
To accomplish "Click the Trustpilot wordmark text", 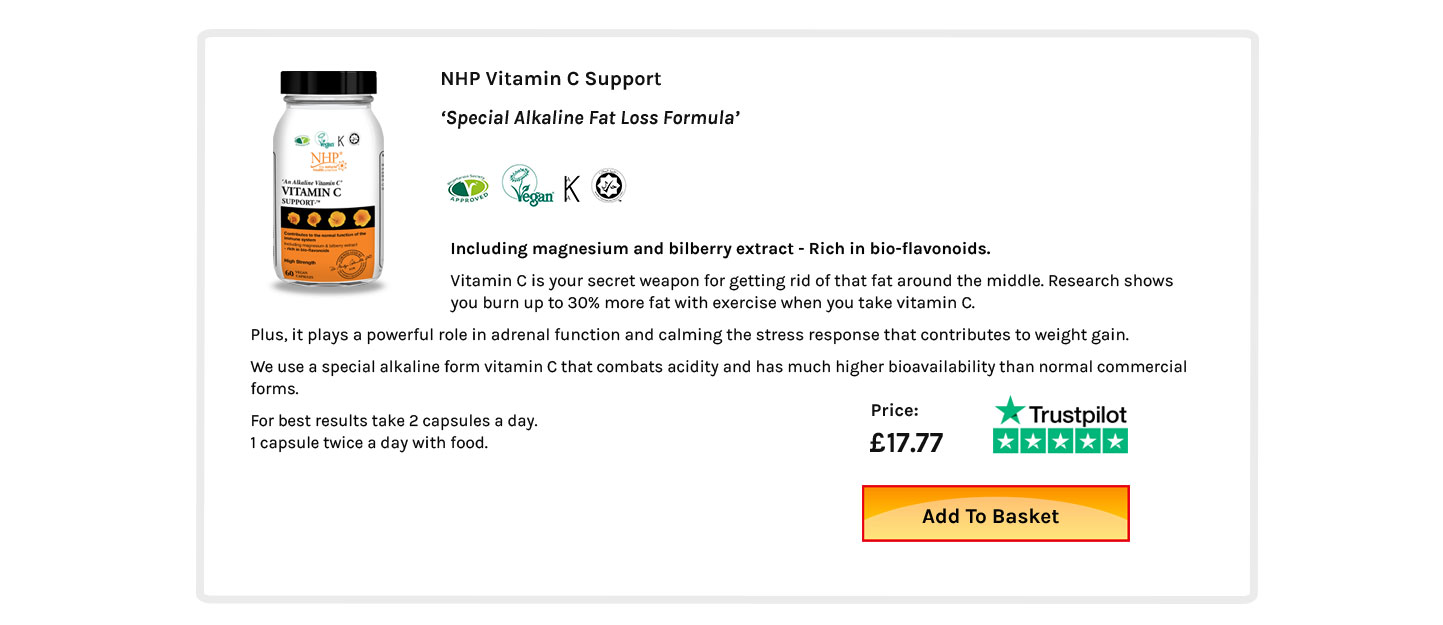I will tap(1078, 415).
